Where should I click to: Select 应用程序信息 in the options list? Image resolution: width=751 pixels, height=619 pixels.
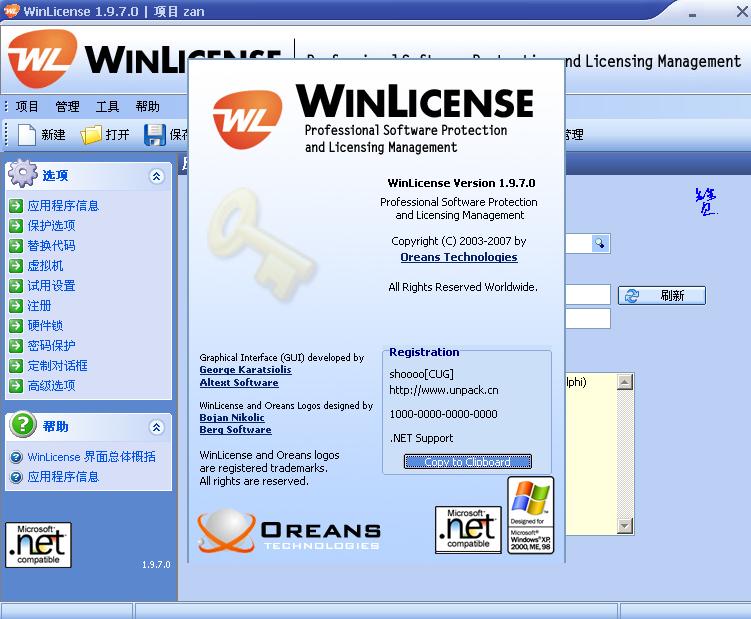pyautogui.click(x=63, y=206)
